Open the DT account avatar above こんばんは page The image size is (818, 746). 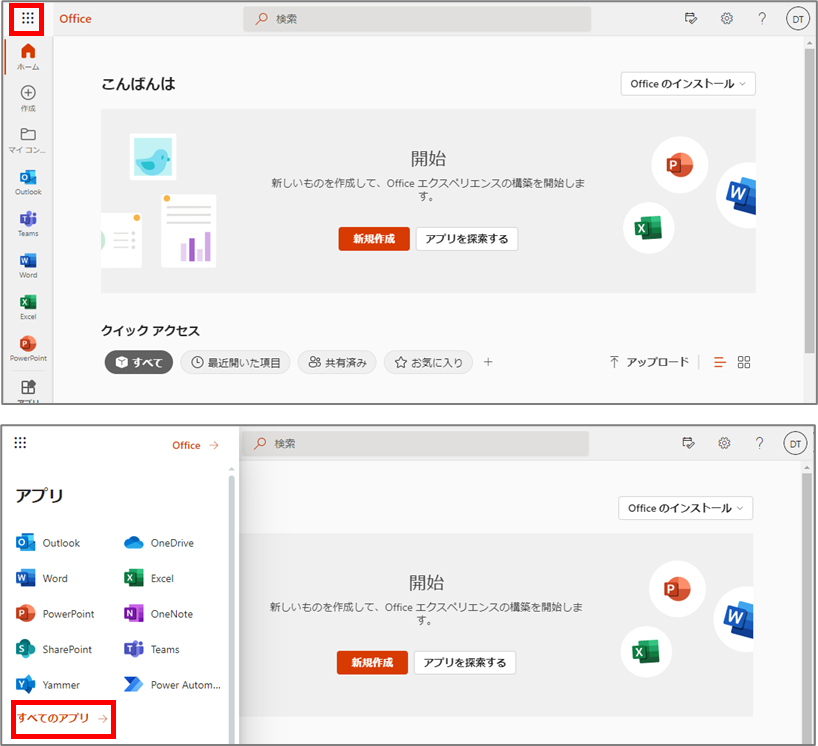(x=798, y=19)
